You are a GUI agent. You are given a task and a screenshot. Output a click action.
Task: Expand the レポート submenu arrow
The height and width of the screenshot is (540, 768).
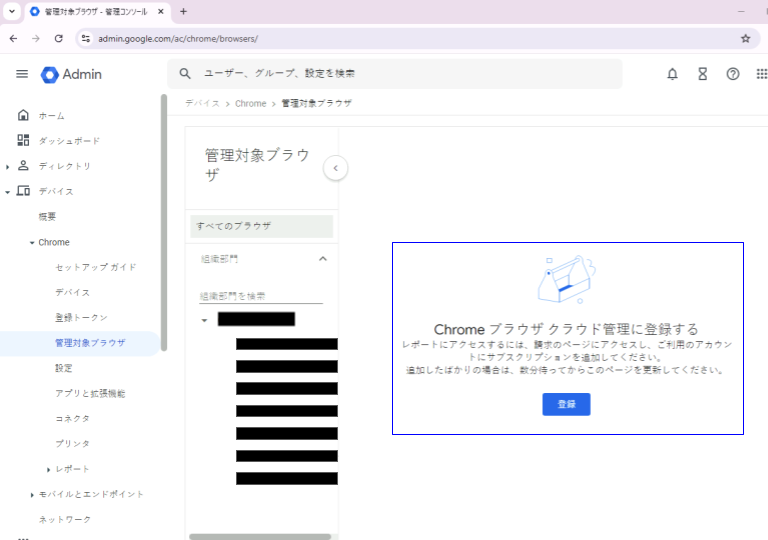click(48, 470)
